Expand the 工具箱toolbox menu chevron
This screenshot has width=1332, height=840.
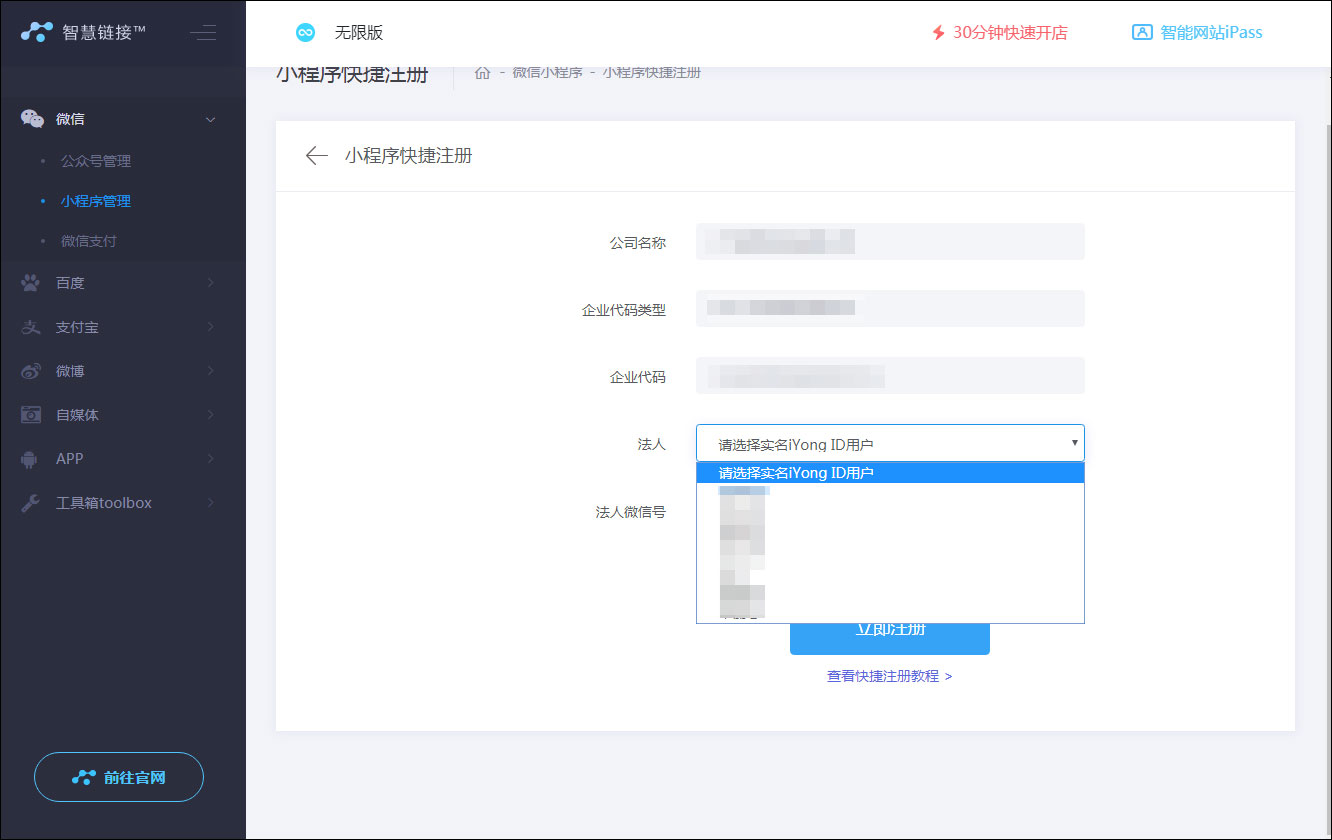pos(210,502)
